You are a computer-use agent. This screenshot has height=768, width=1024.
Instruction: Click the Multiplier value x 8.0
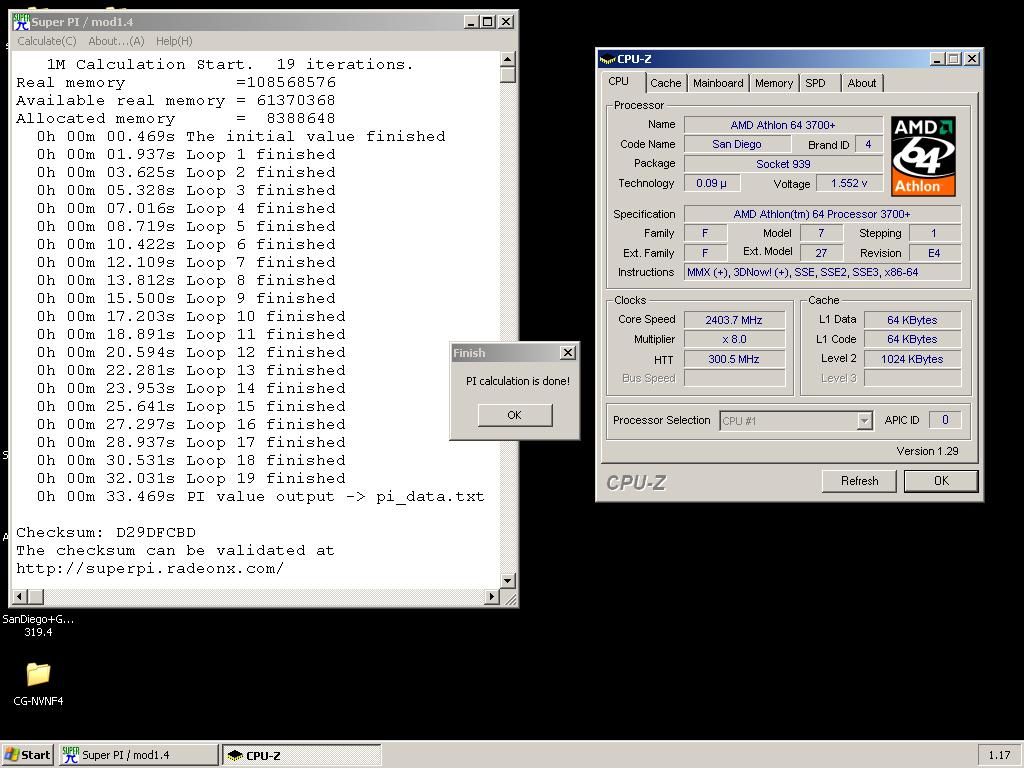(x=734, y=340)
